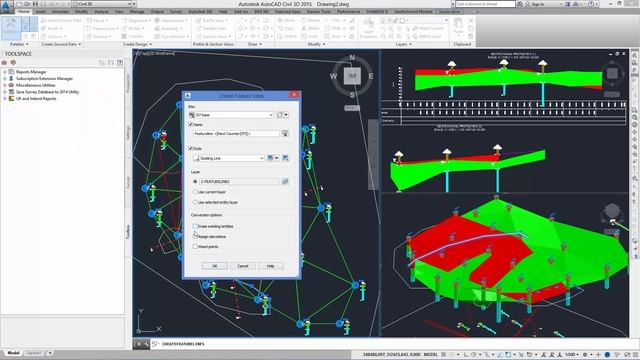Open the Output ribbon tab
Image resolution: width=640 pixels, height=360 pixels.
(157, 11)
